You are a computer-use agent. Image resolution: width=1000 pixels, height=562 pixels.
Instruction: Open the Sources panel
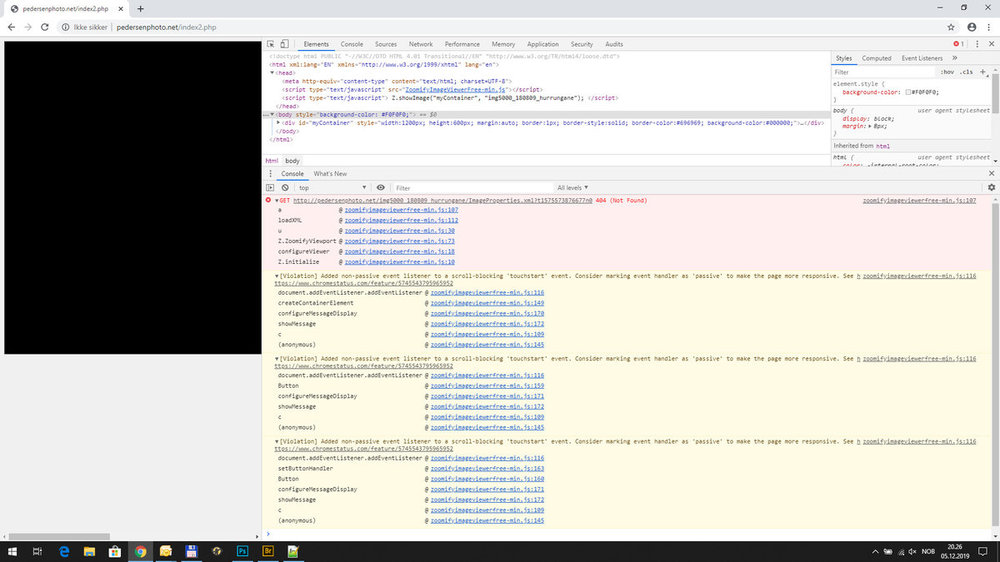[x=385, y=44]
